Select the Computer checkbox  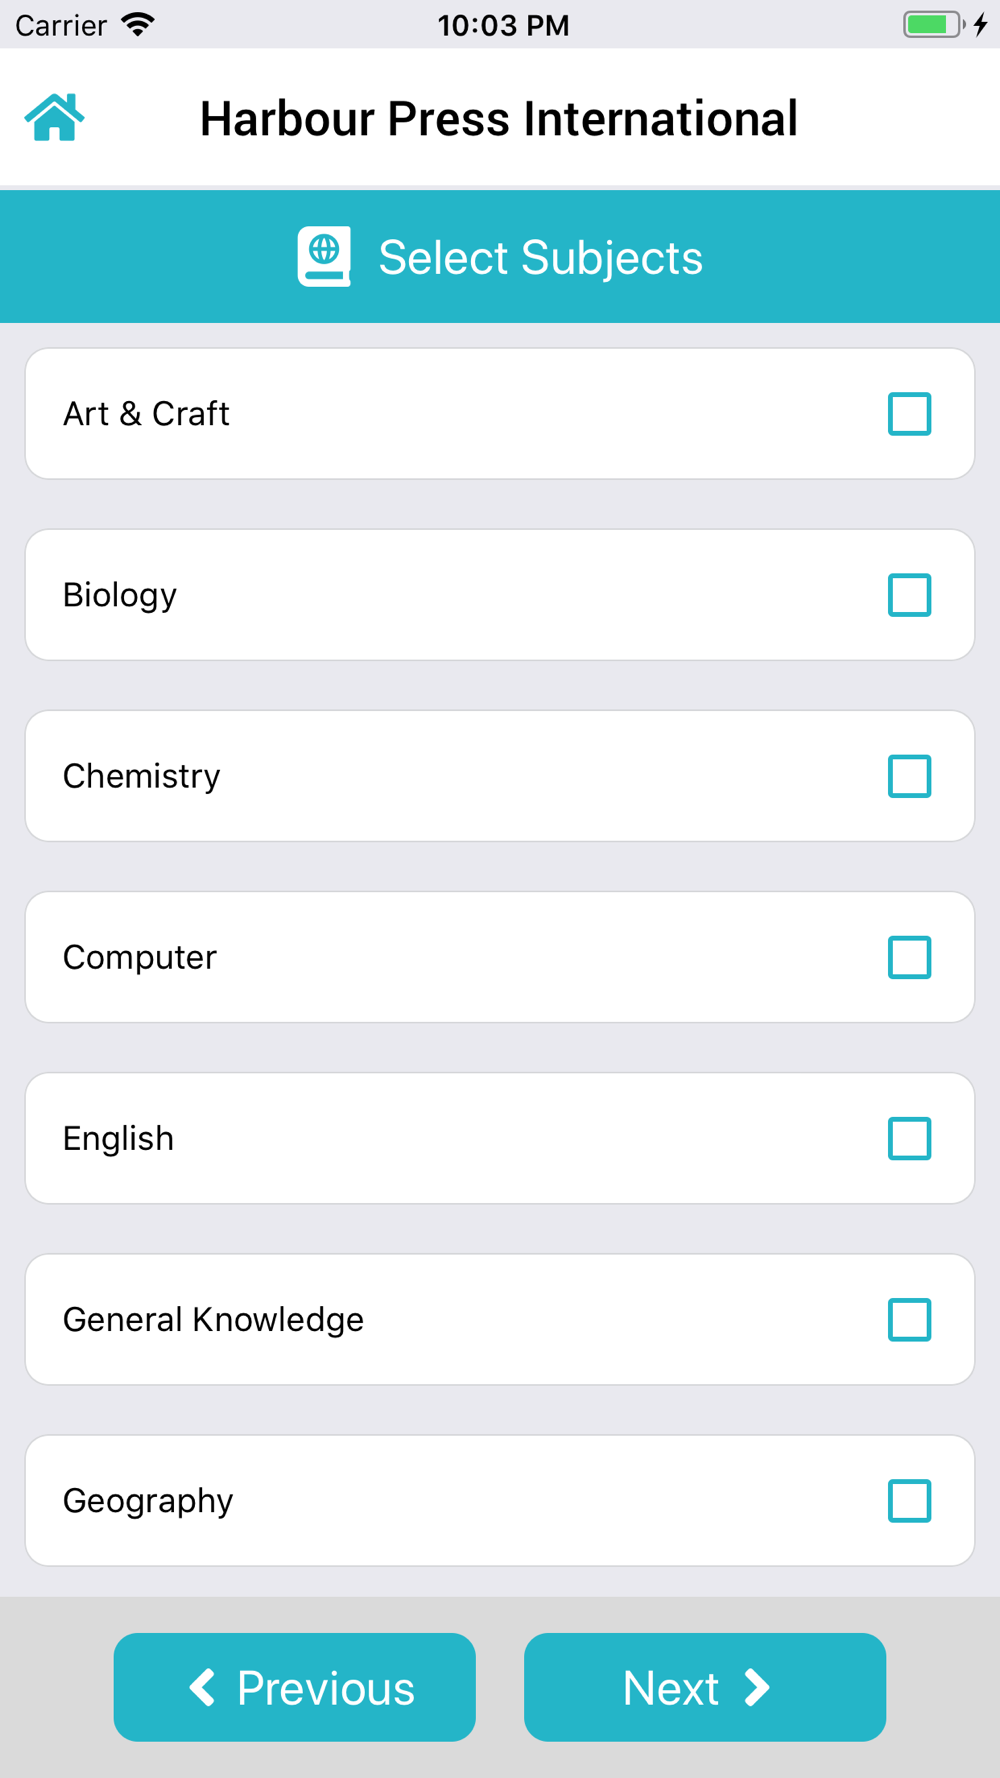click(x=909, y=957)
